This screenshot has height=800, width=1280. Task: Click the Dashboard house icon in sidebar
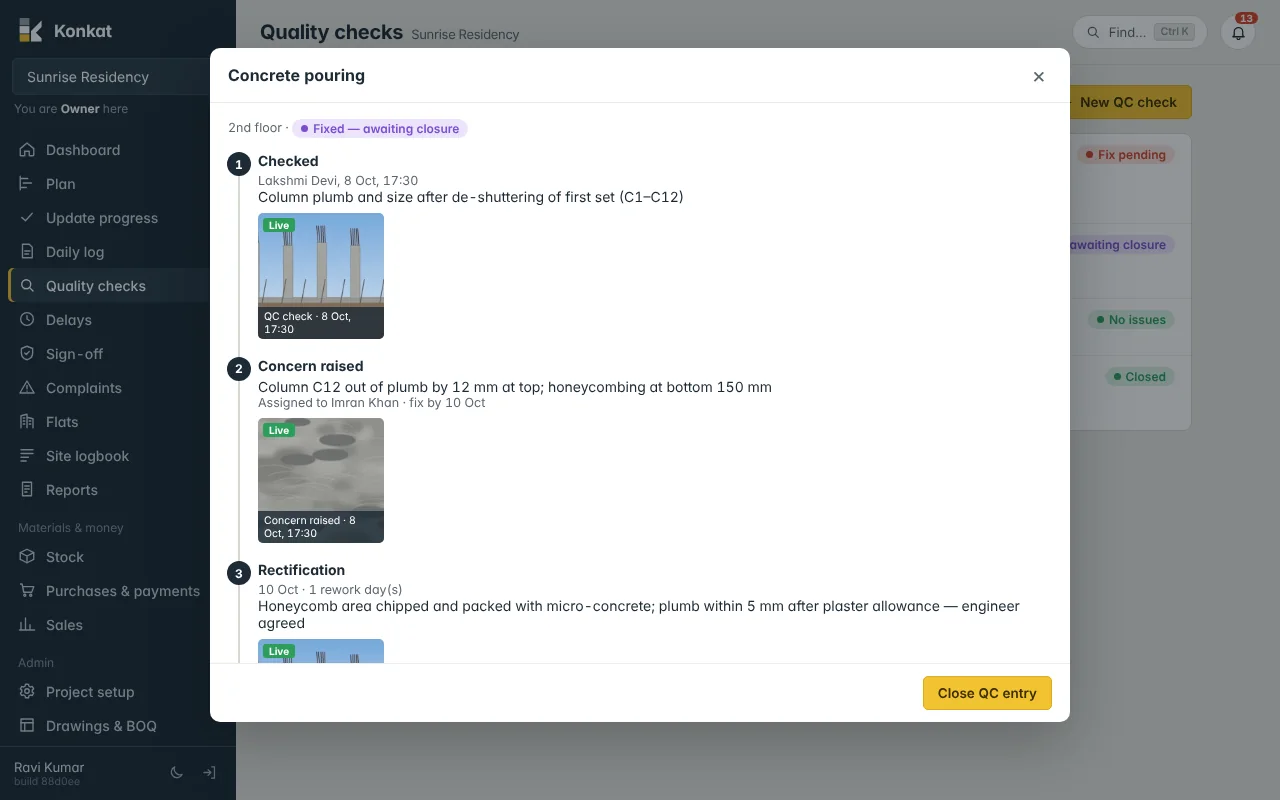(27, 150)
